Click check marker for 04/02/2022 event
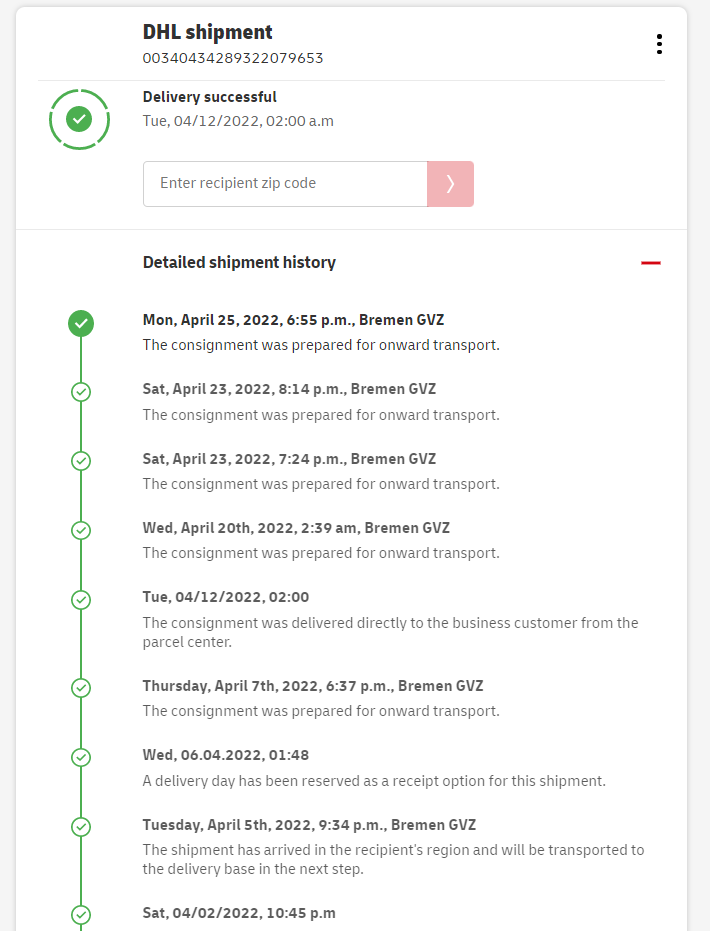710x931 pixels. coord(81,914)
